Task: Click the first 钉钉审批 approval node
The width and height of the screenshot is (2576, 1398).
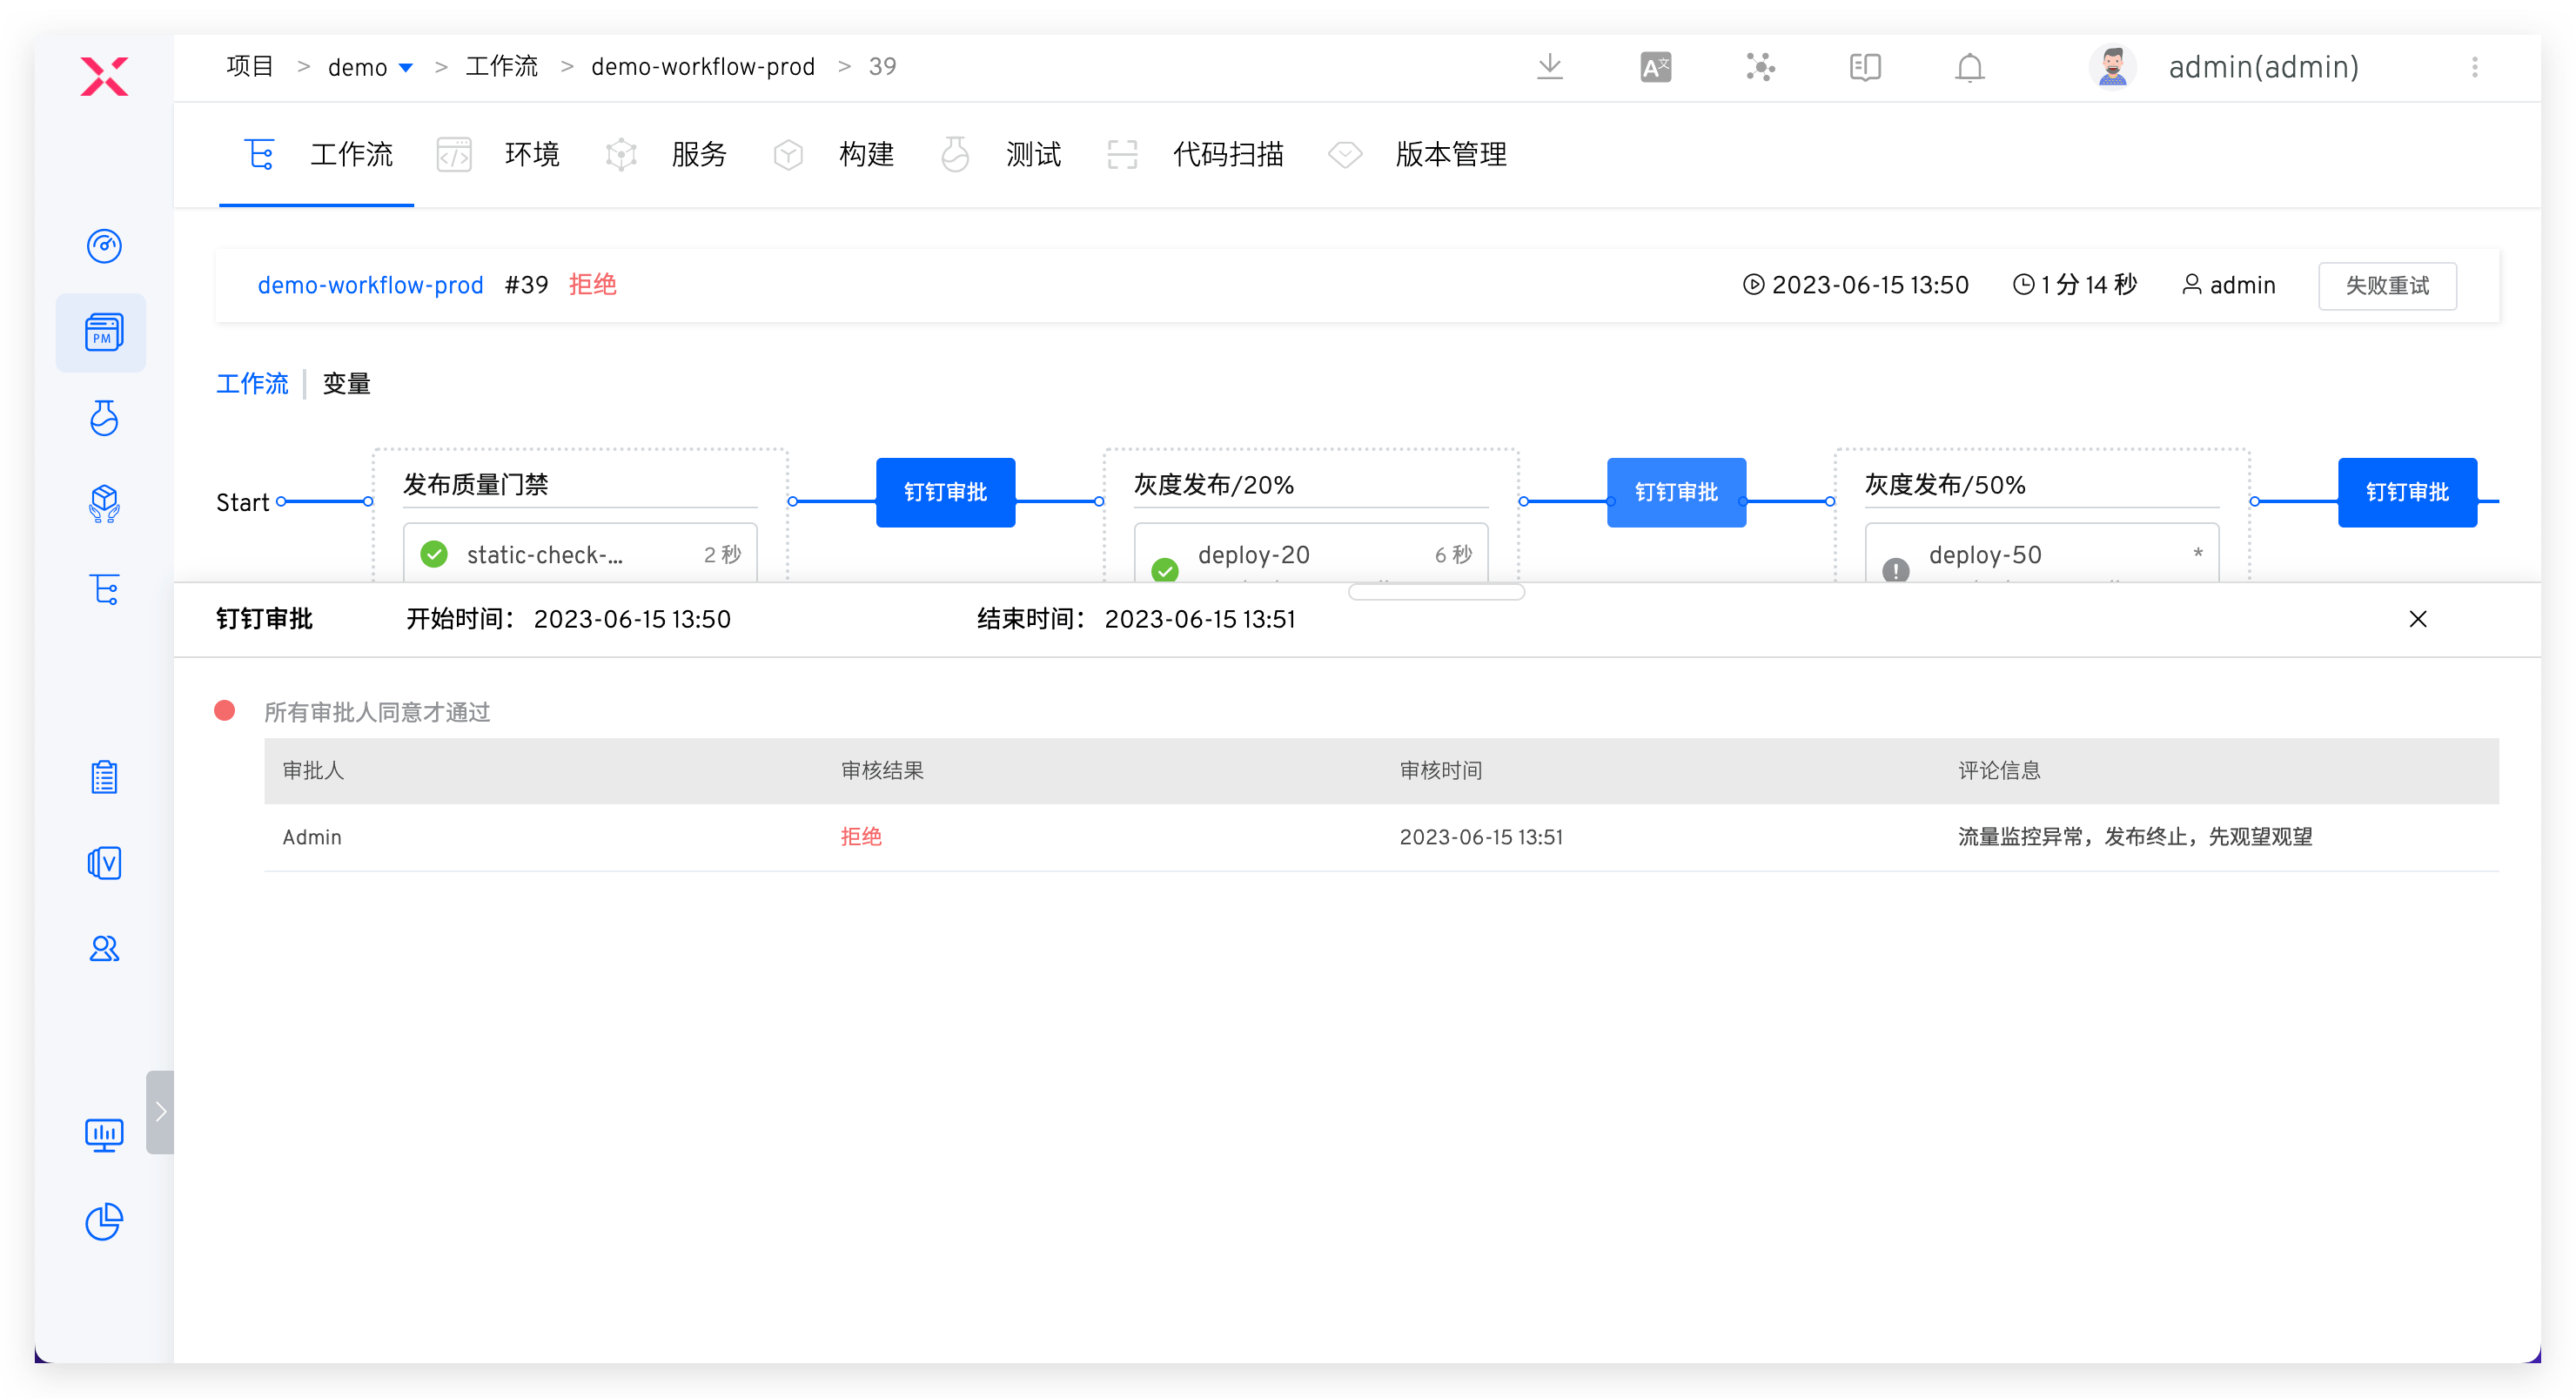Action: click(945, 492)
